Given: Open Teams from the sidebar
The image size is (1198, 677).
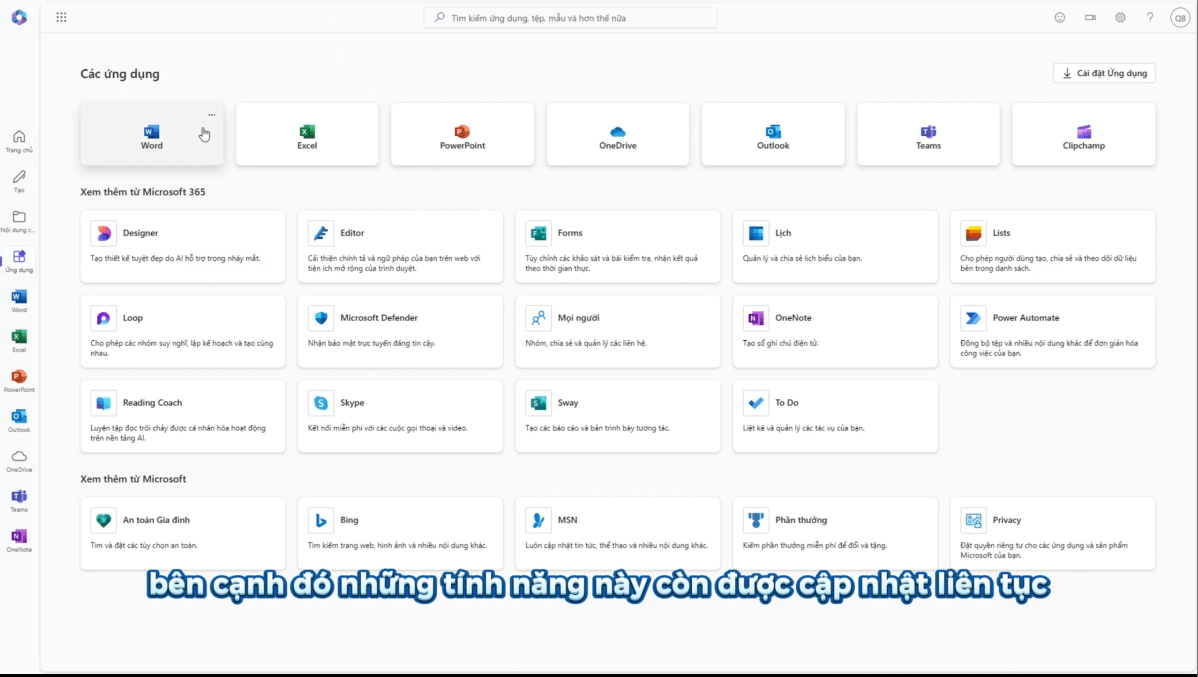Looking at the screenshot, I should tap(19, 501).
